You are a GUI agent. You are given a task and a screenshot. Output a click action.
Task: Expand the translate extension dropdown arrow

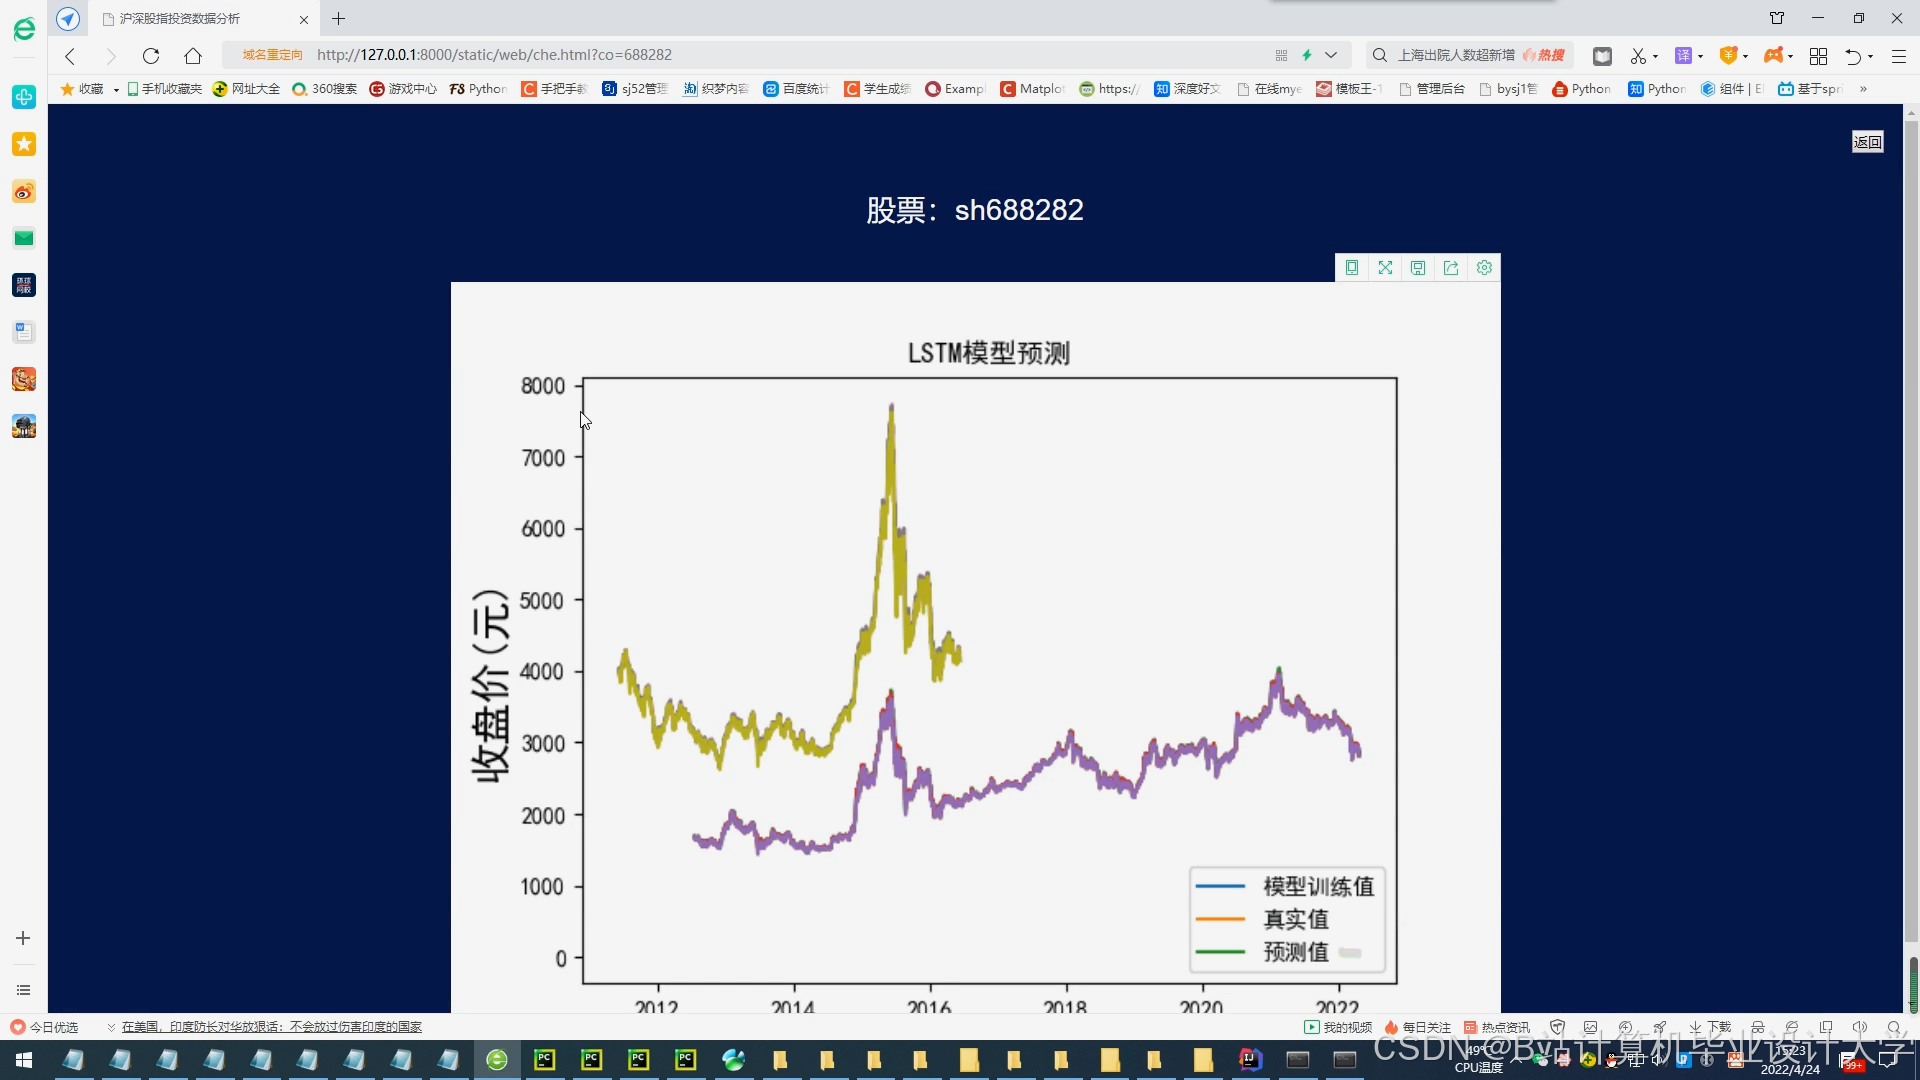[1700, 57]
